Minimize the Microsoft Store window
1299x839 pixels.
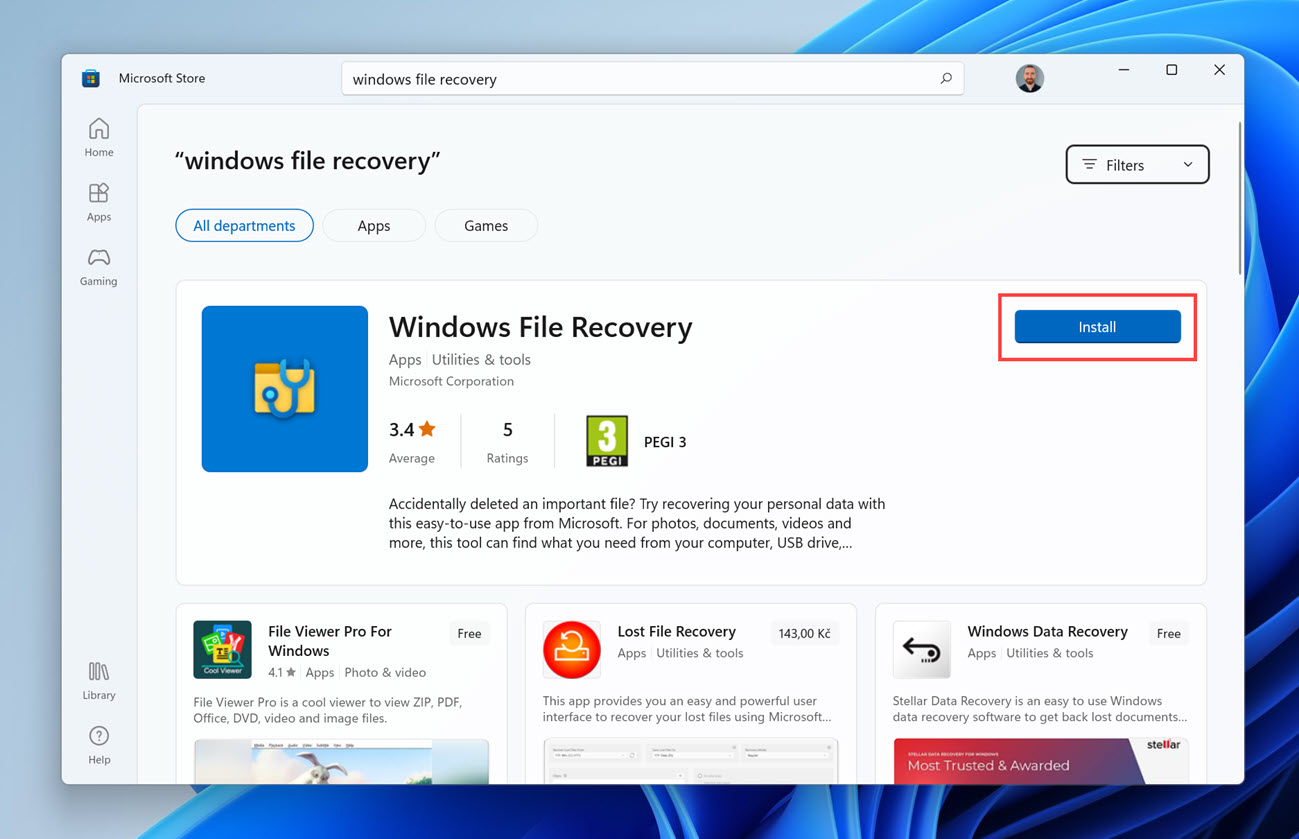(x=1124, y=70)
